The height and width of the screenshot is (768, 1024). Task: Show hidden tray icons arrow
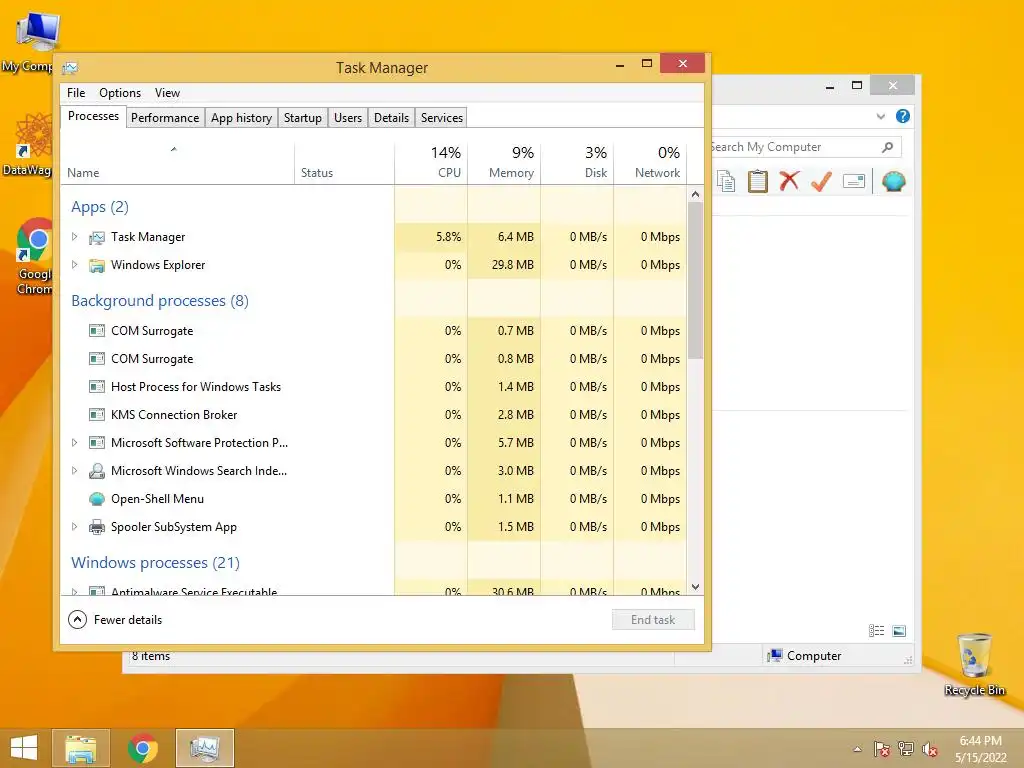pos(857,749)
